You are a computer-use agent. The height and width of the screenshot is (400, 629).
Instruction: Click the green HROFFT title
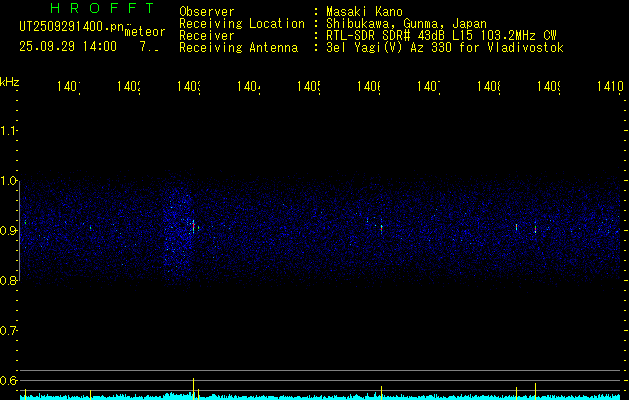tap(102, 8)
